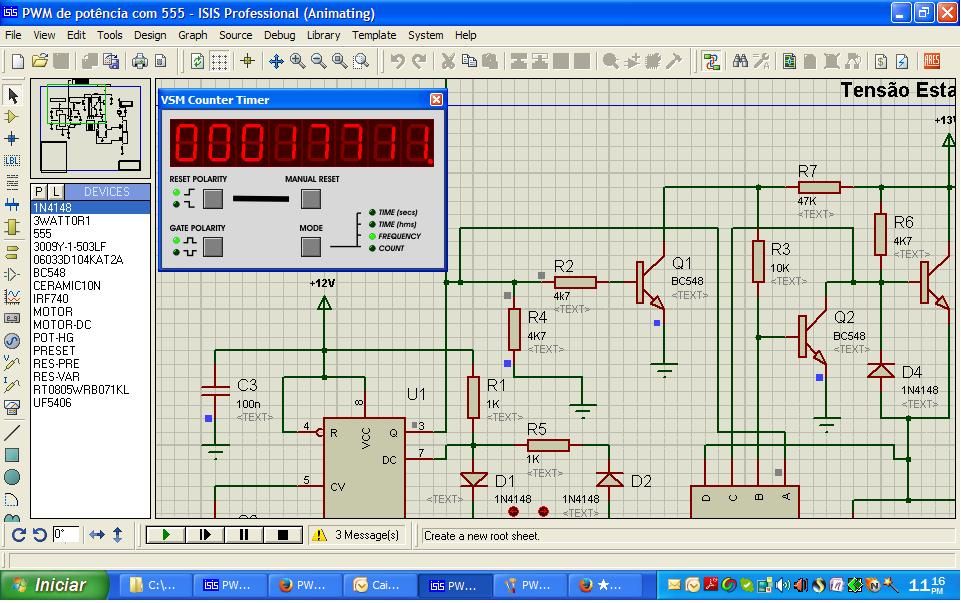This screenshot has height=603, width=961.
Task: Select the Junction Dot Mode tool
Action: (x=12, y=138)
